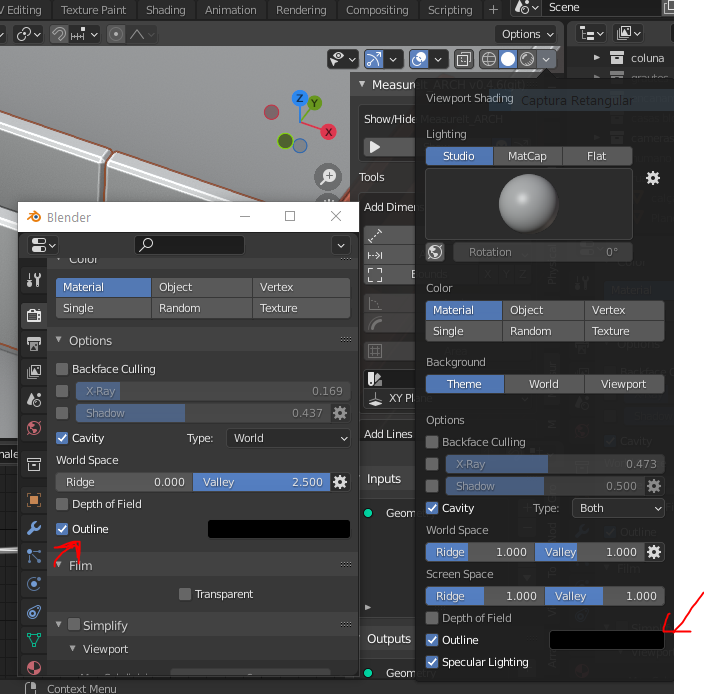Uncheck Cavity in Viewport Shading popover
The width and height of the screenshot is (704, 694).
432,508
